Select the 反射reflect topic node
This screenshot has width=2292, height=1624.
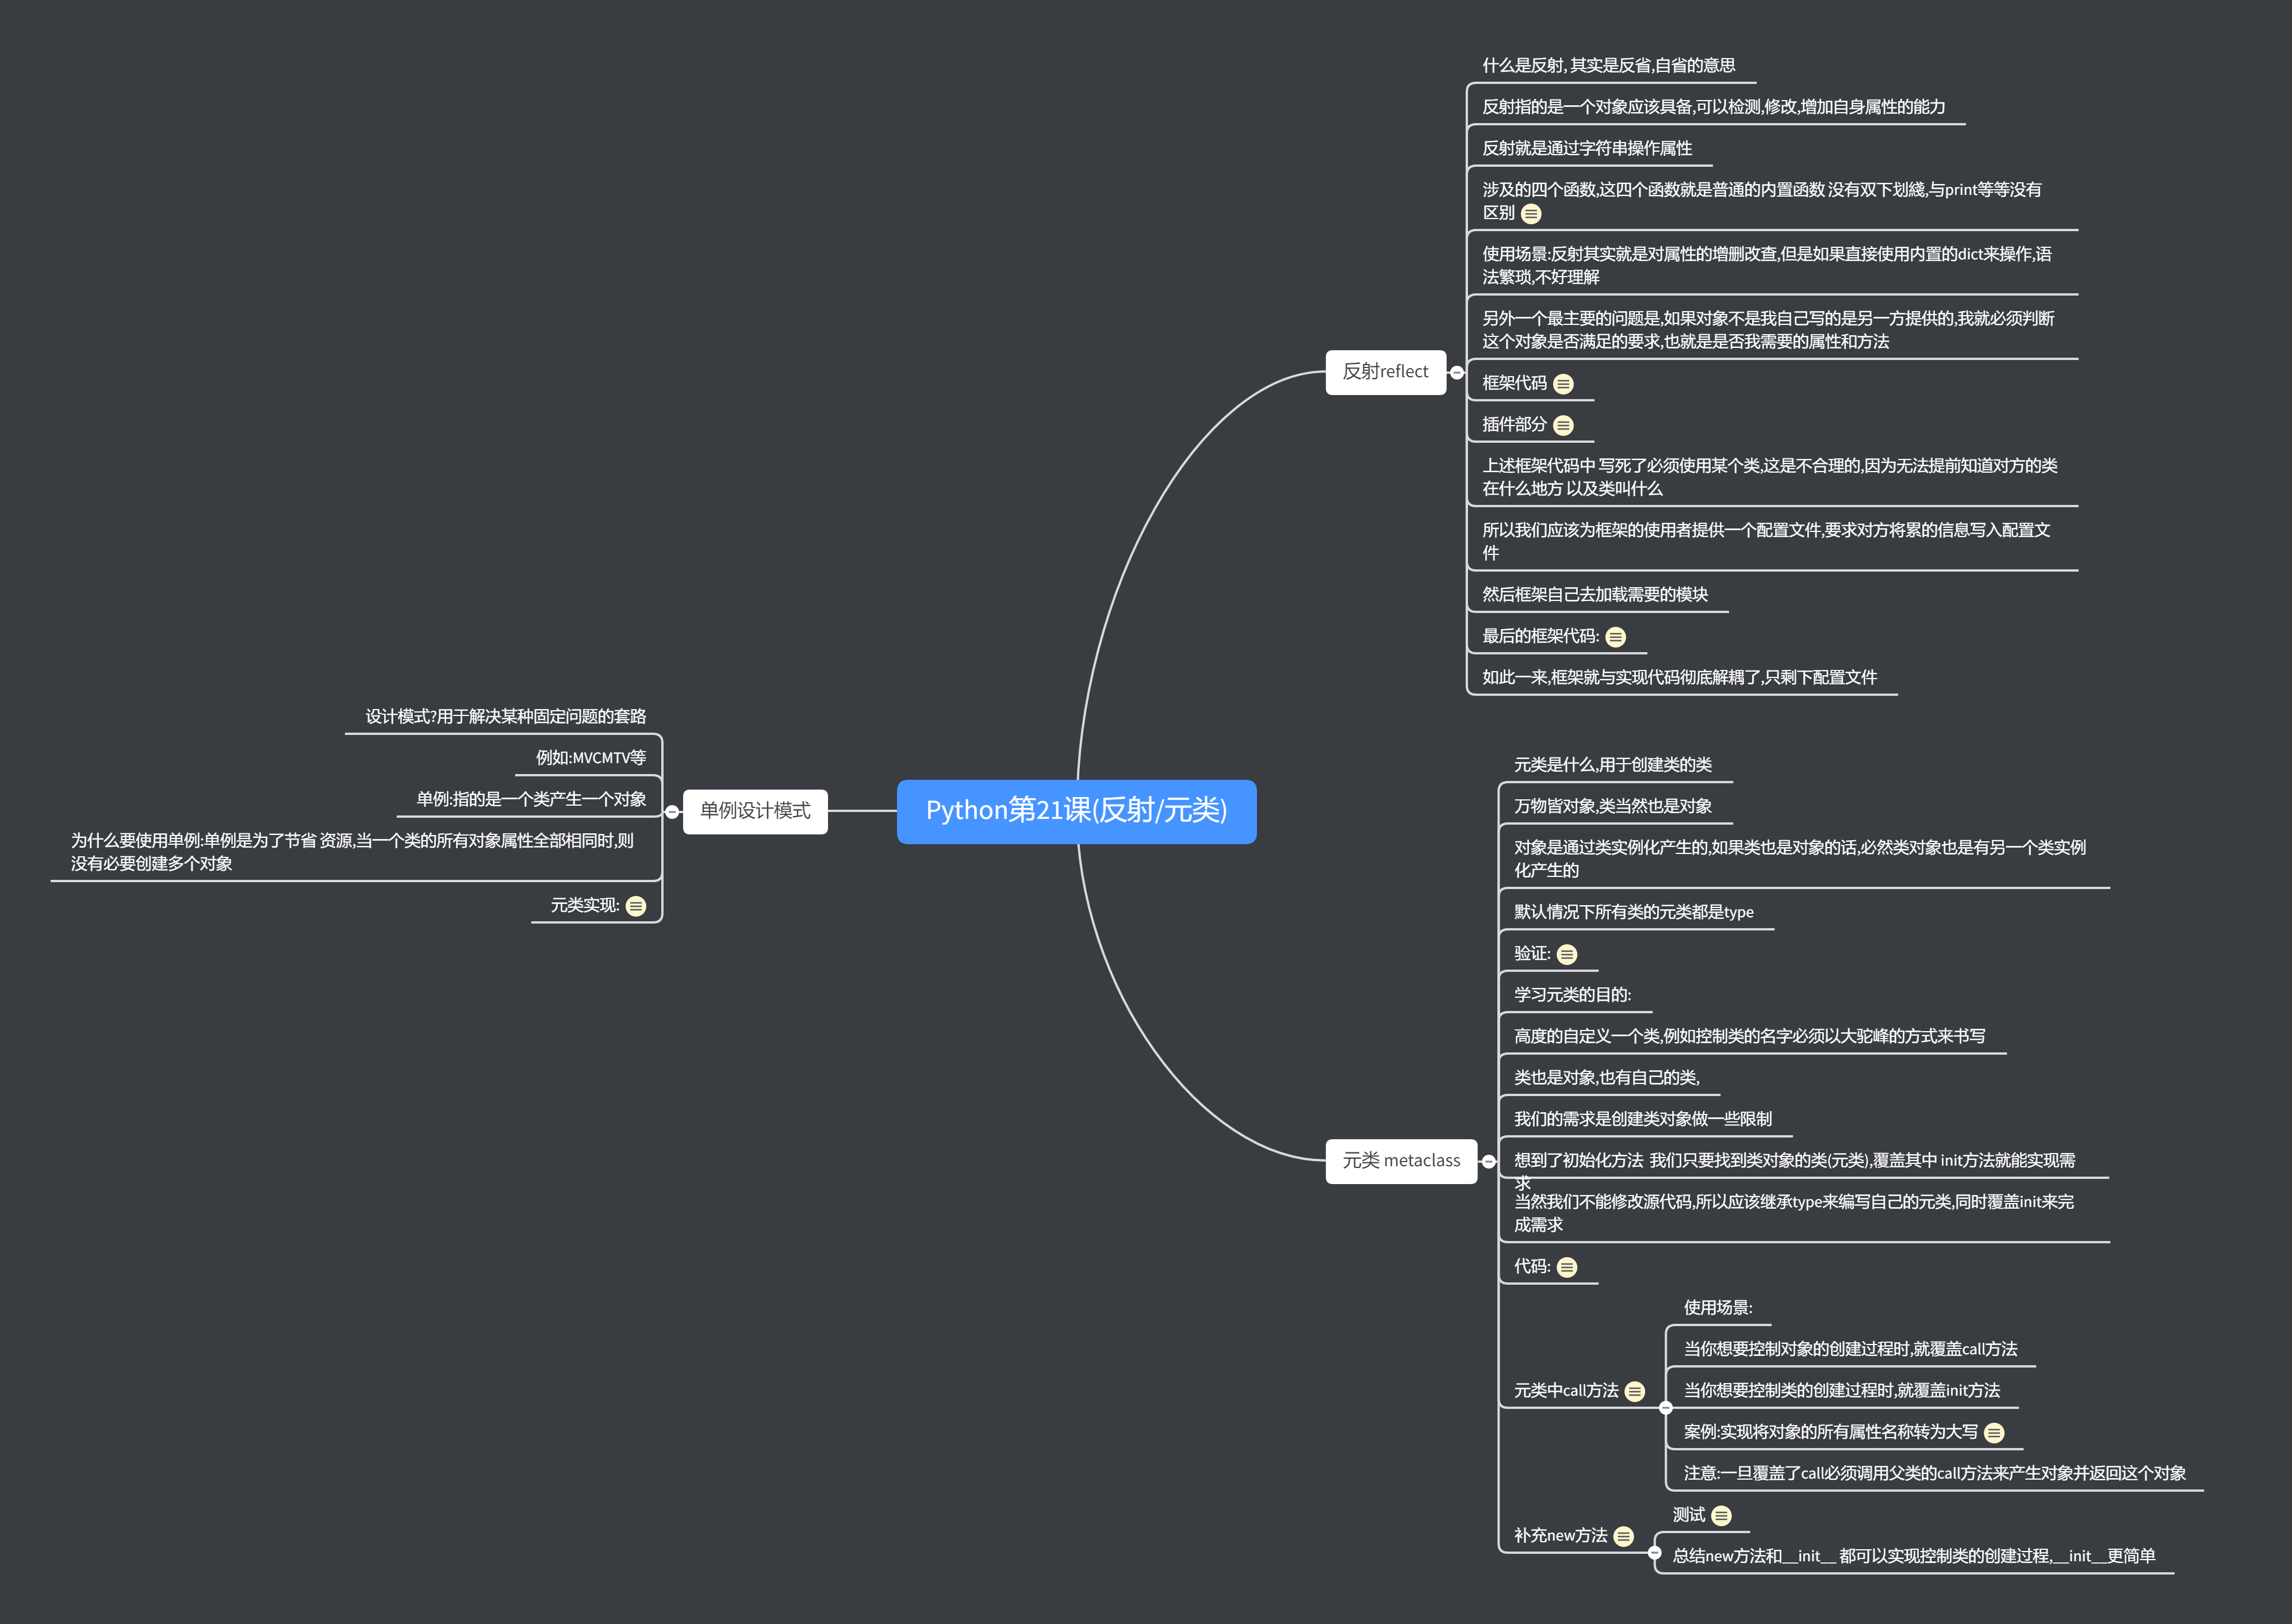pyautogui.click(x=1386, y=372)
